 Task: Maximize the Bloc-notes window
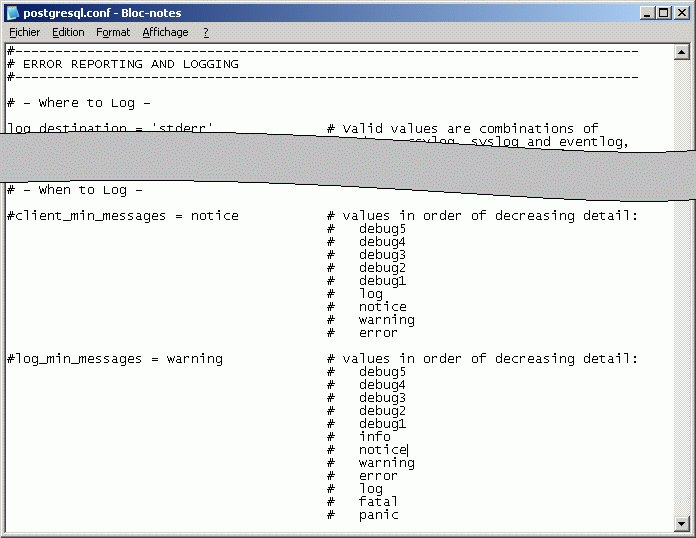click(662, 13)
